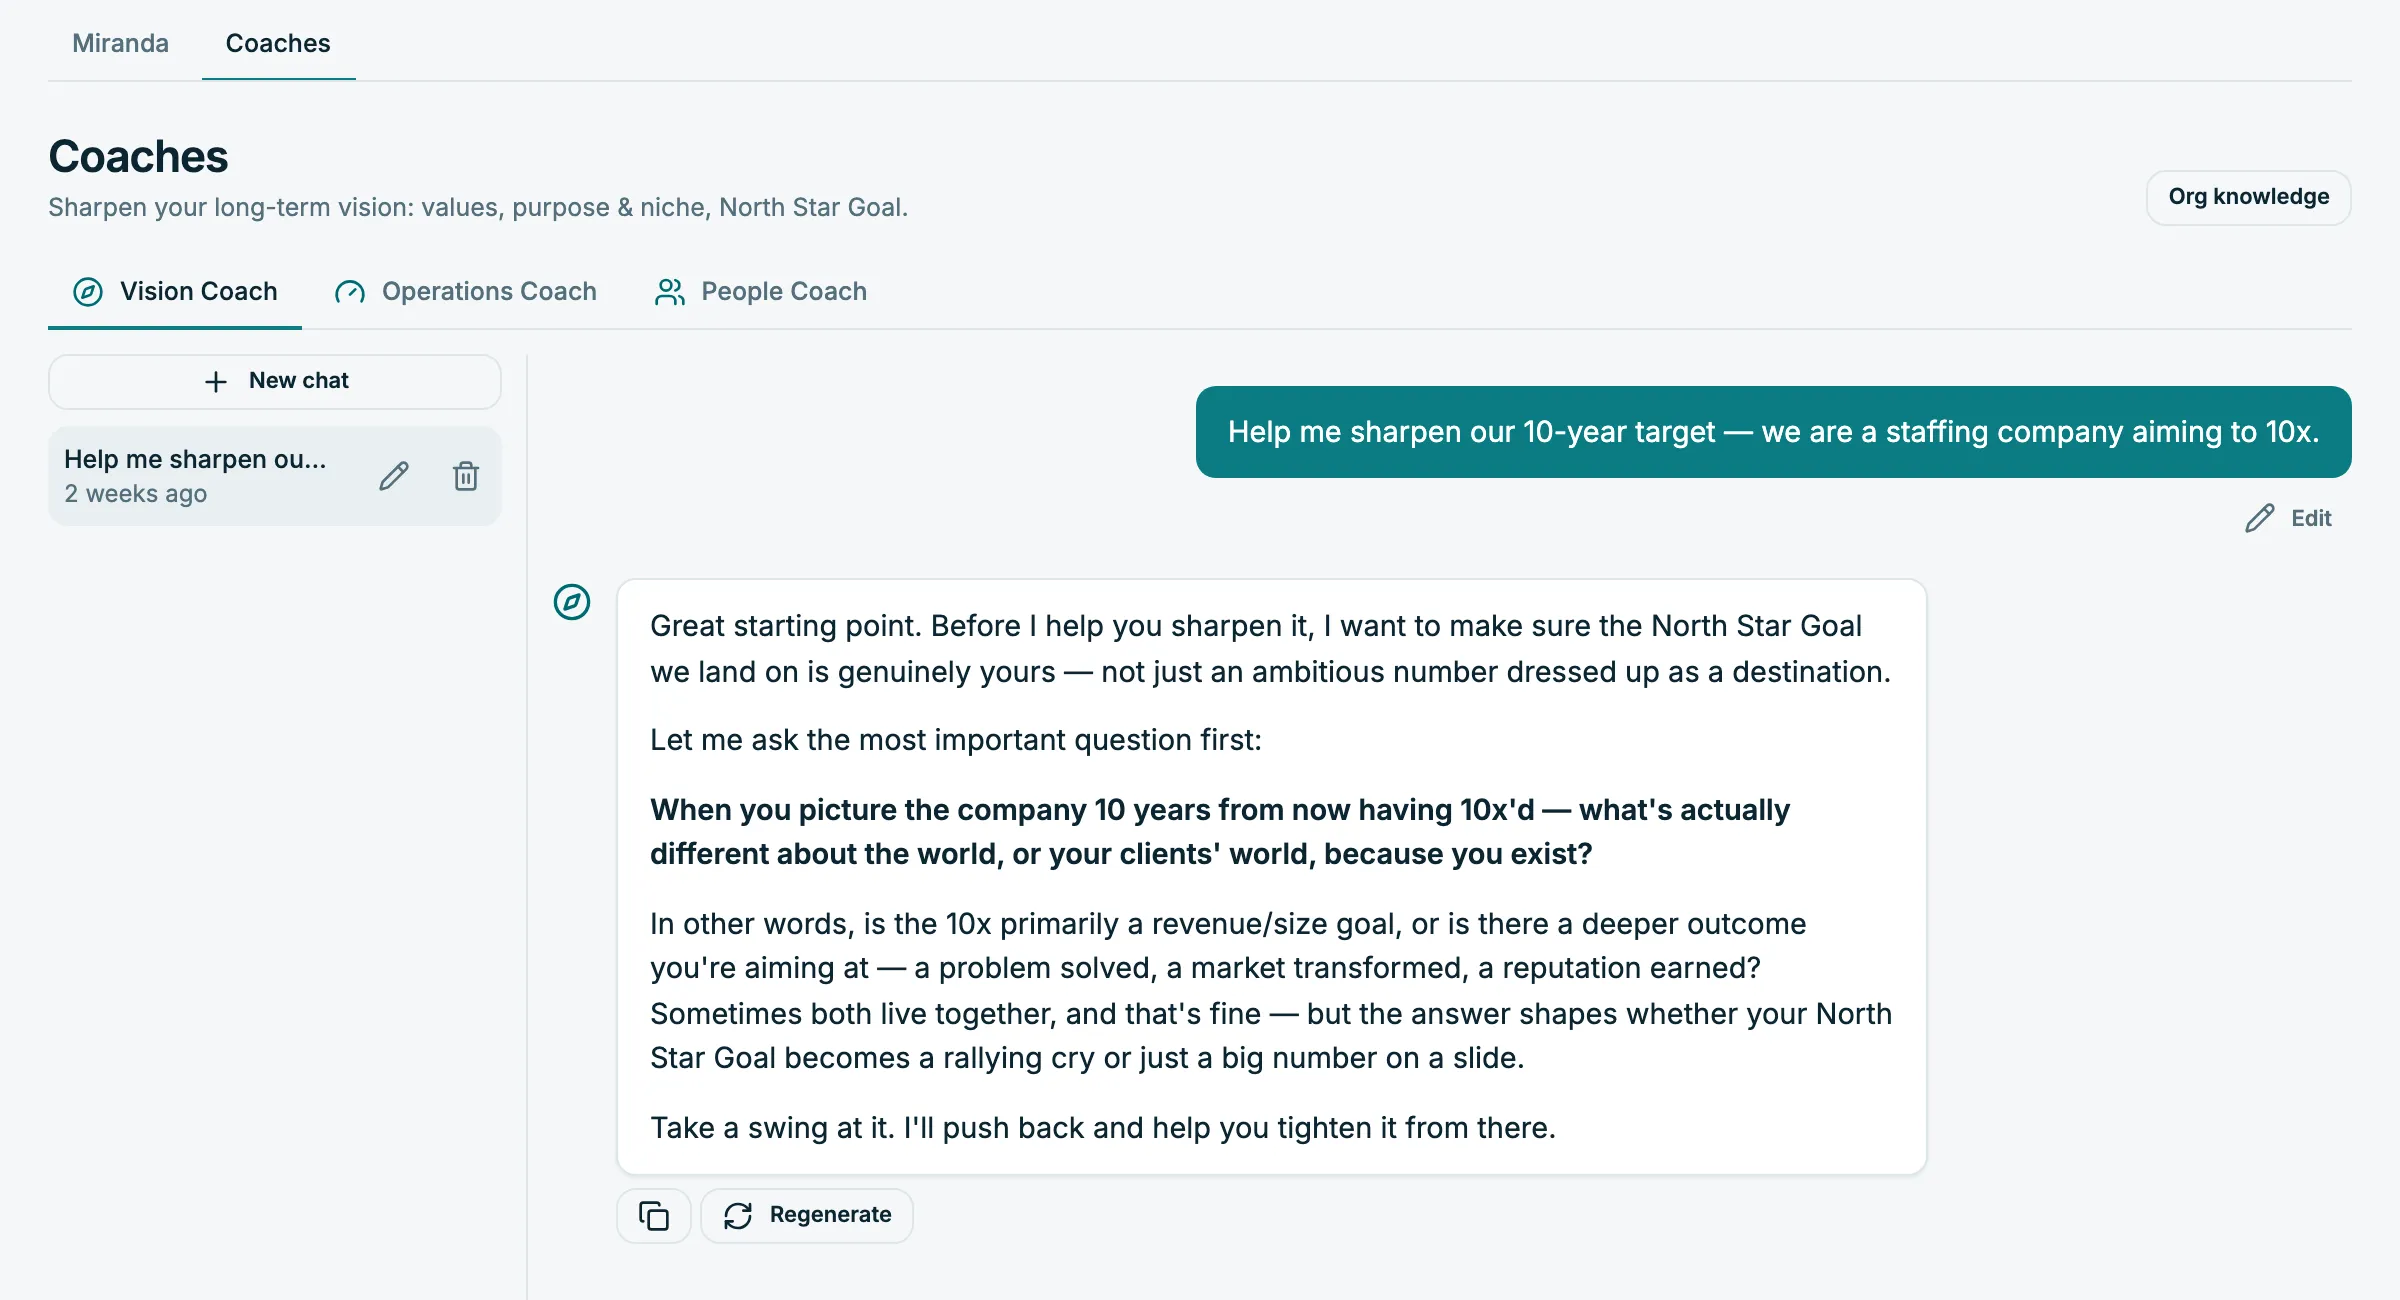
Task: Click the people icon for People Coach
Action: click(x=670, y=292)
